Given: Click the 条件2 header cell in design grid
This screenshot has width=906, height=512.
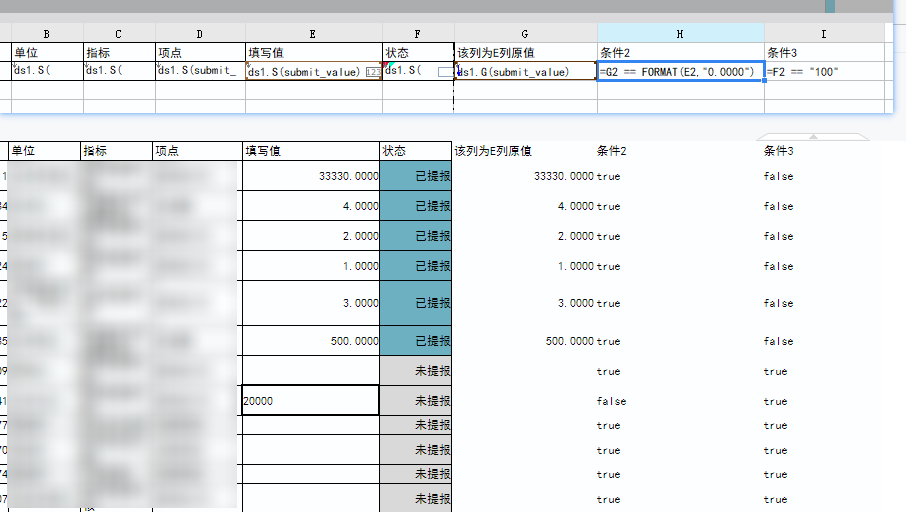Looking at the screenshot, I should point(680,52).
